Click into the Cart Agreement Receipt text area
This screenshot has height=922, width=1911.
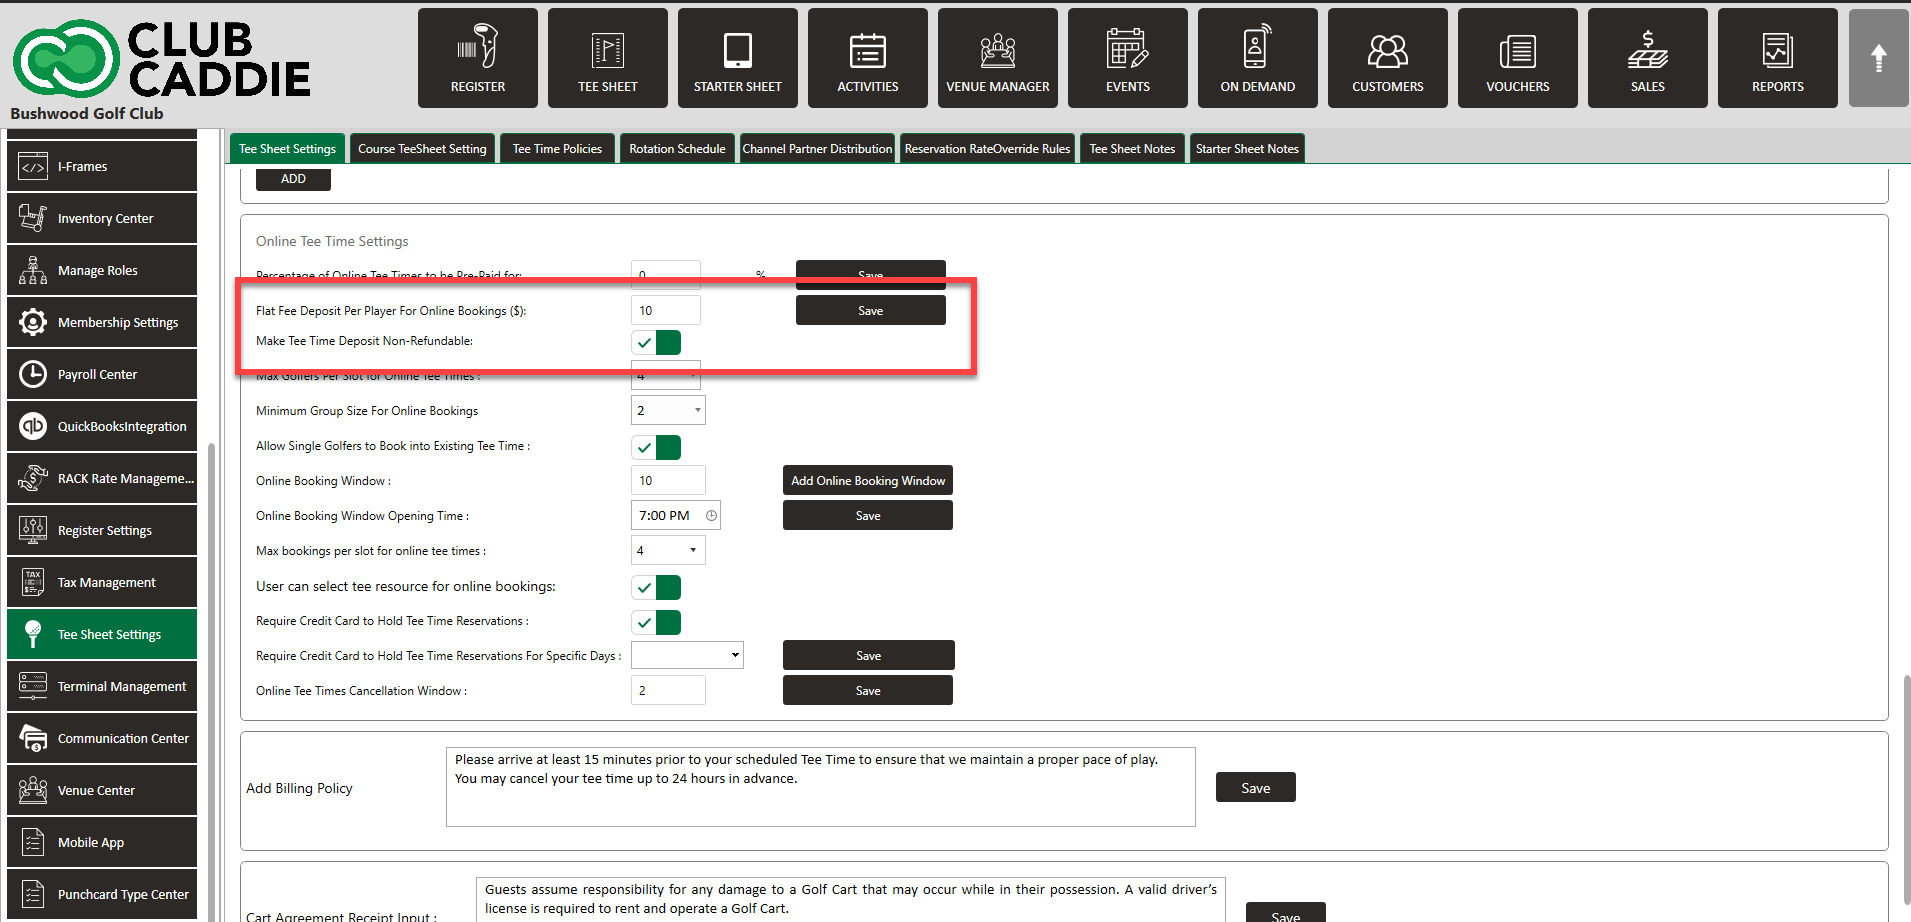850,899
